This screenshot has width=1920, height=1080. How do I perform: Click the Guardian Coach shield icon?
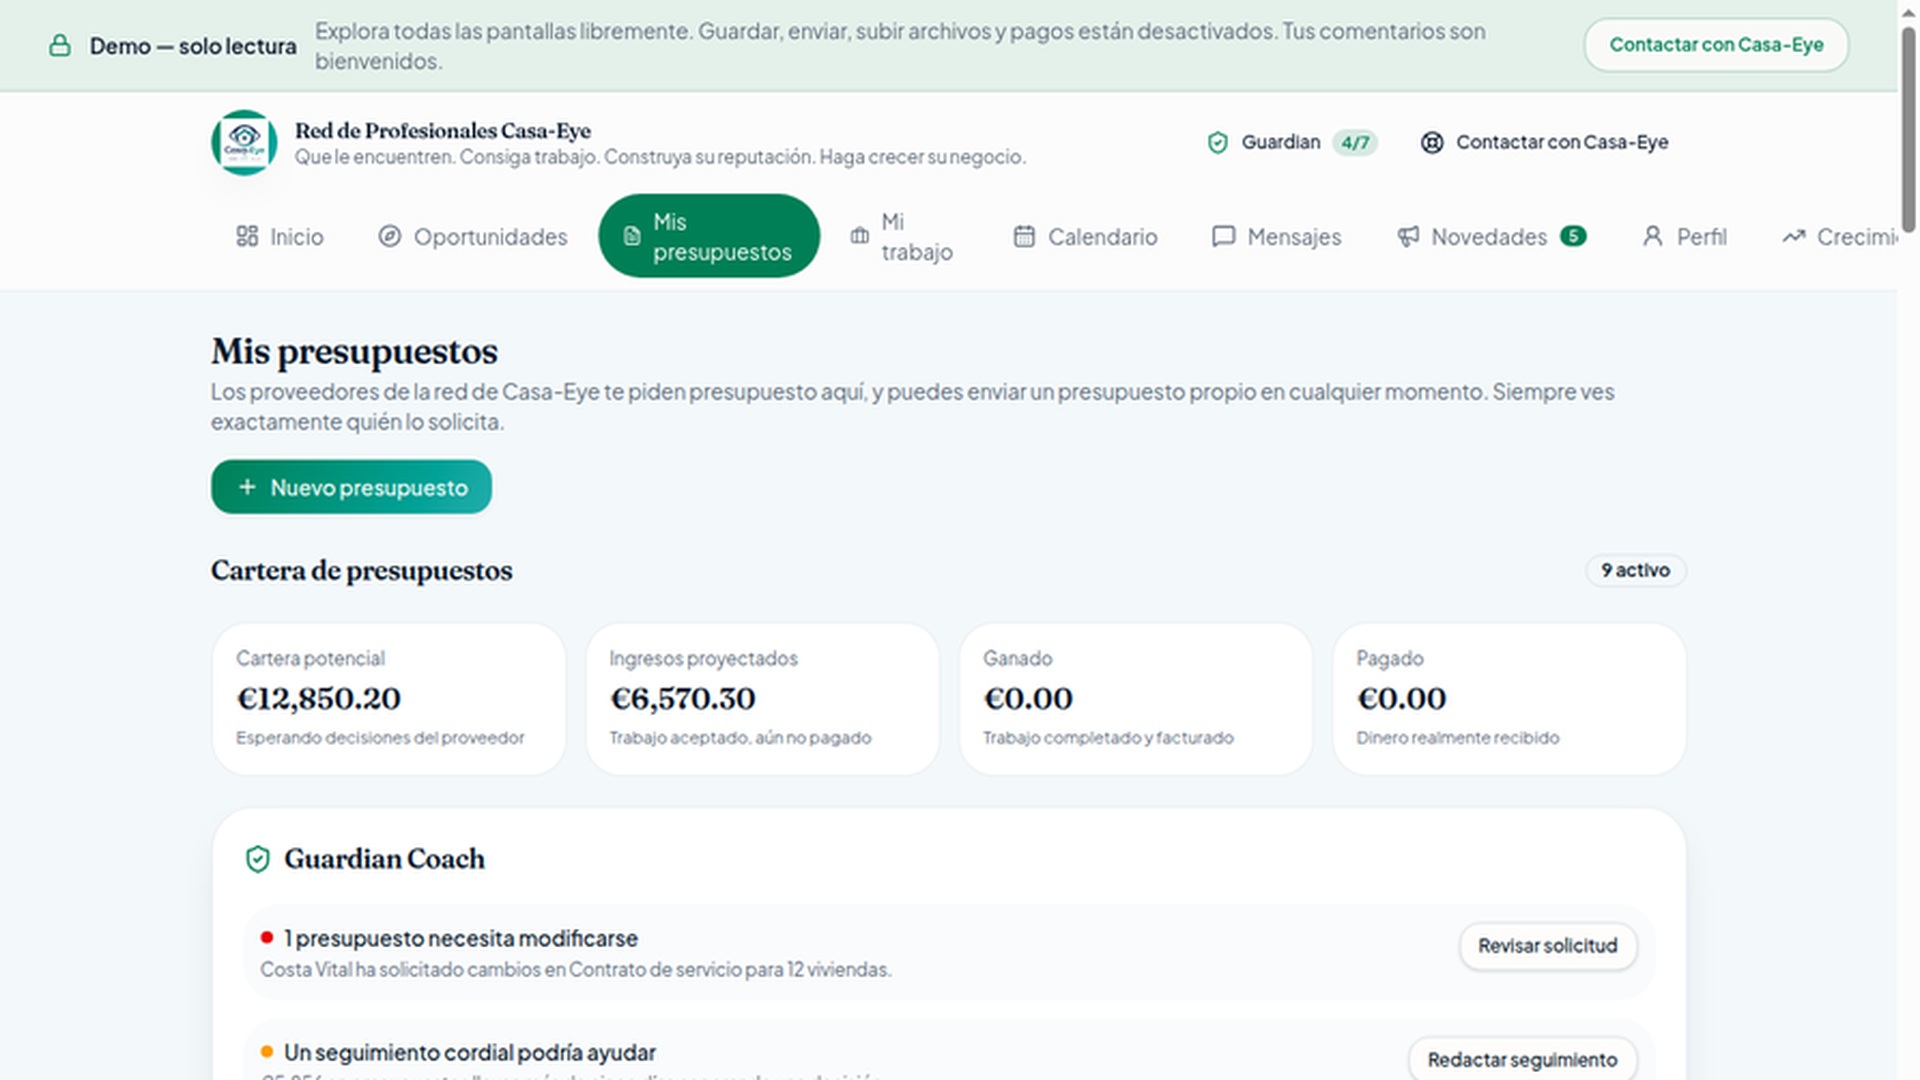258,859
